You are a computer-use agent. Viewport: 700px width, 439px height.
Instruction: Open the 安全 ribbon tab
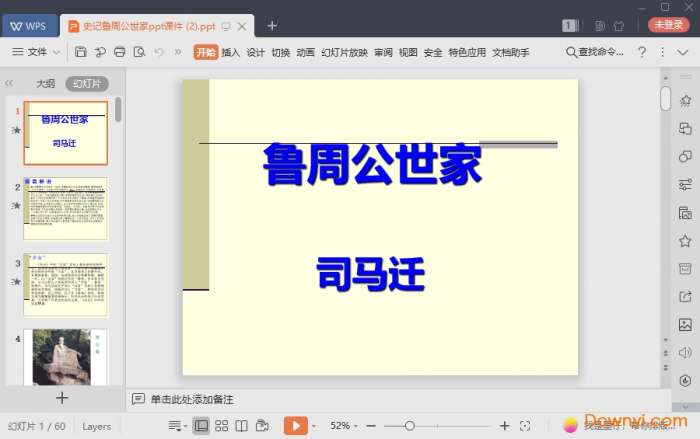click(433, 52)
